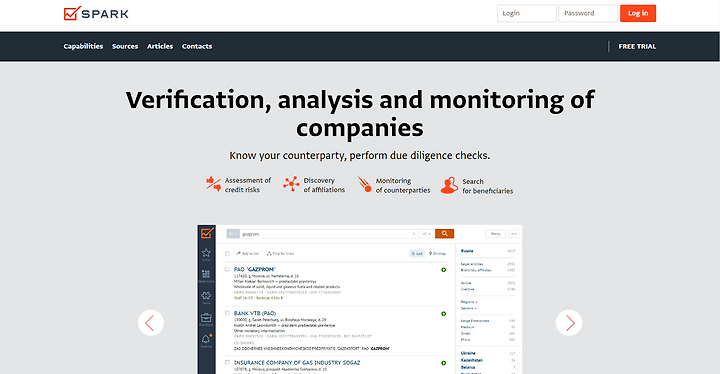
Task: Click the FREE TRIAL link
Action: (x=637, y=46)
